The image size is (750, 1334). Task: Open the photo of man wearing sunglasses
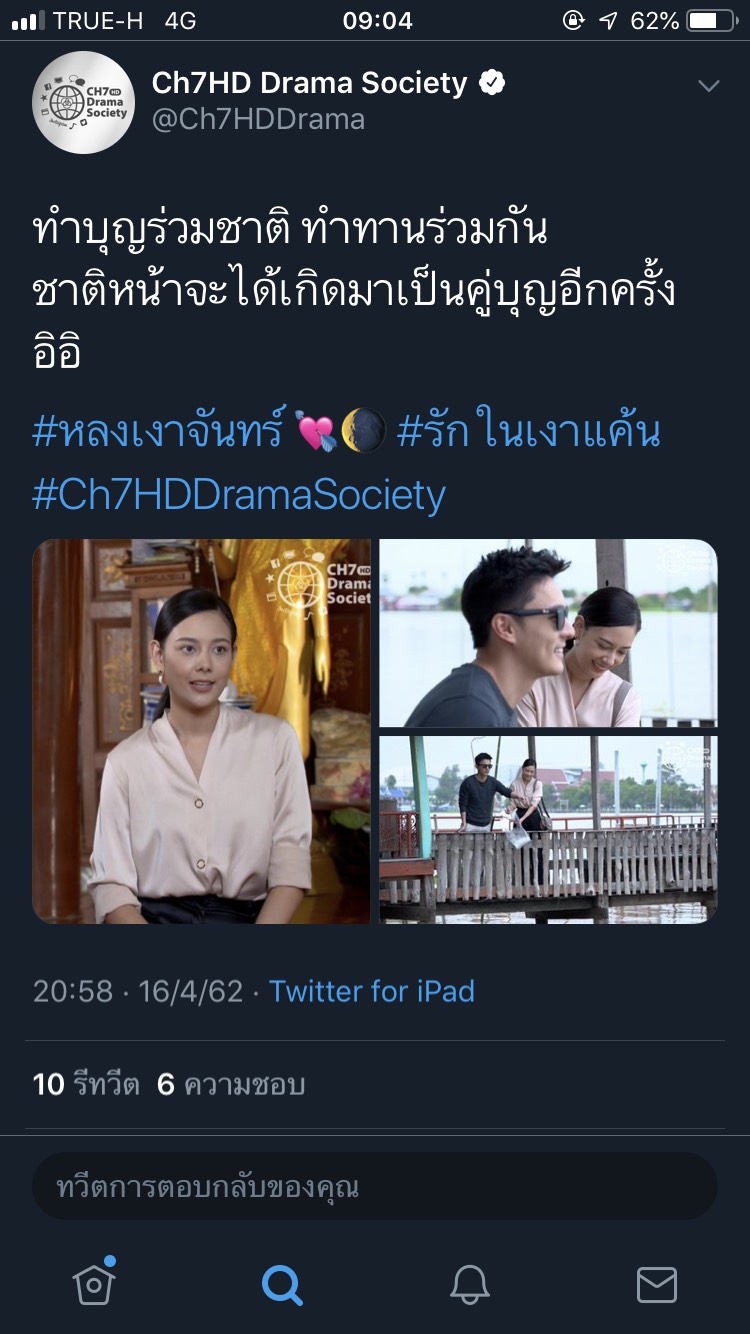pos(548,633)
